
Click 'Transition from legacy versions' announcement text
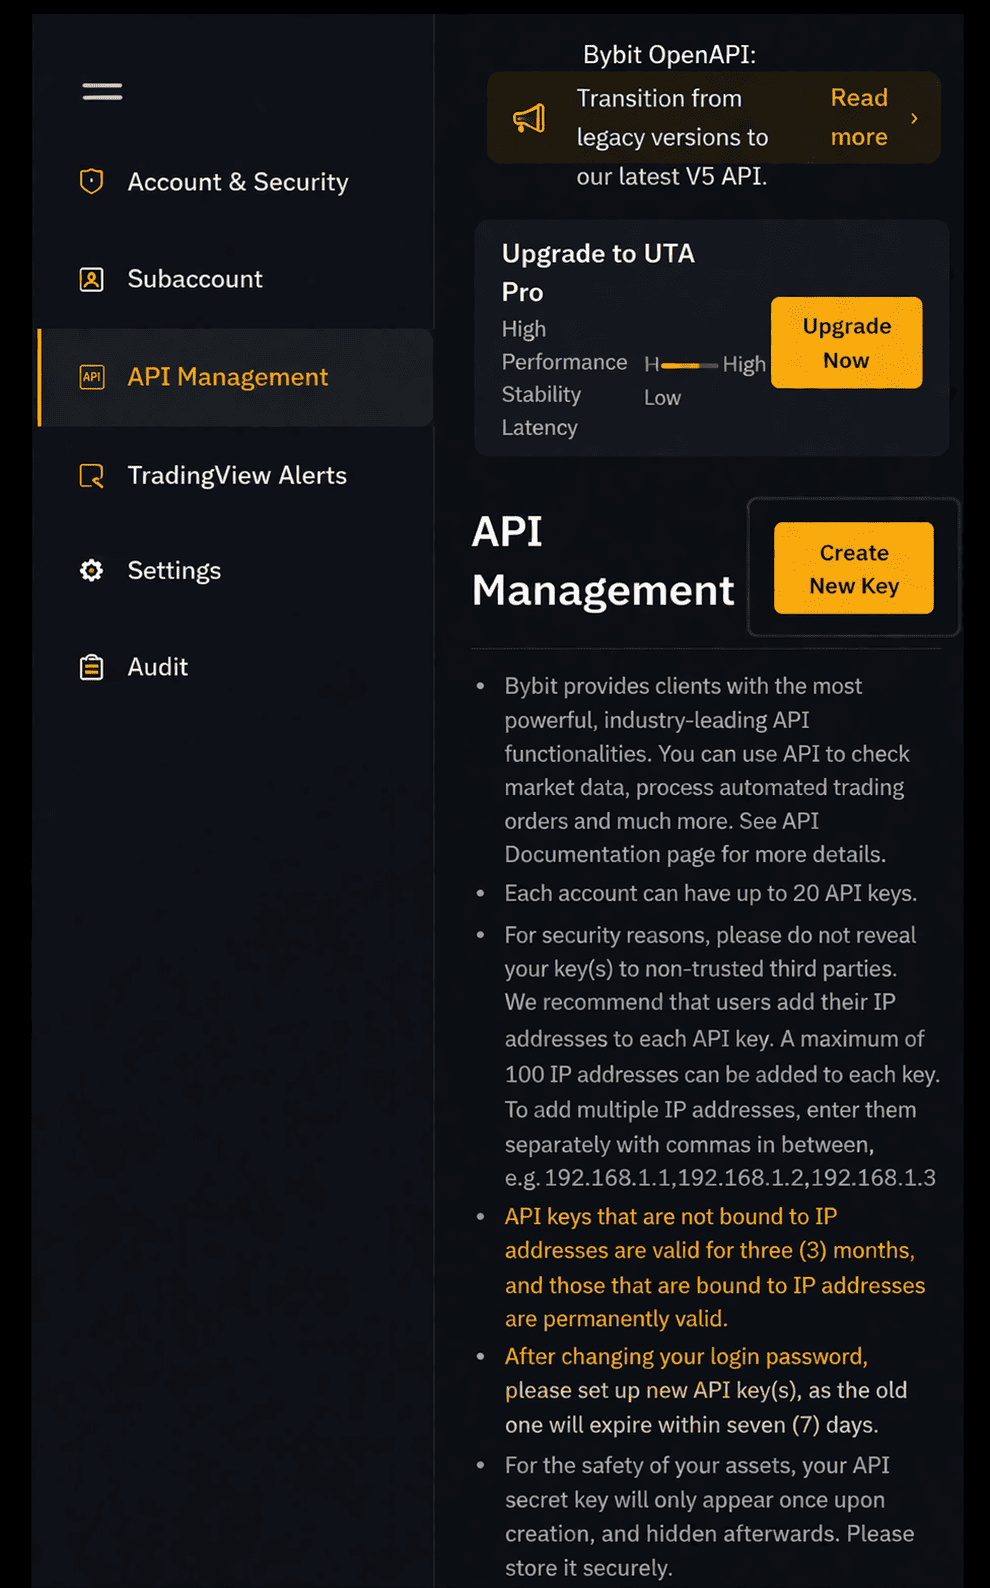[672, 137]
